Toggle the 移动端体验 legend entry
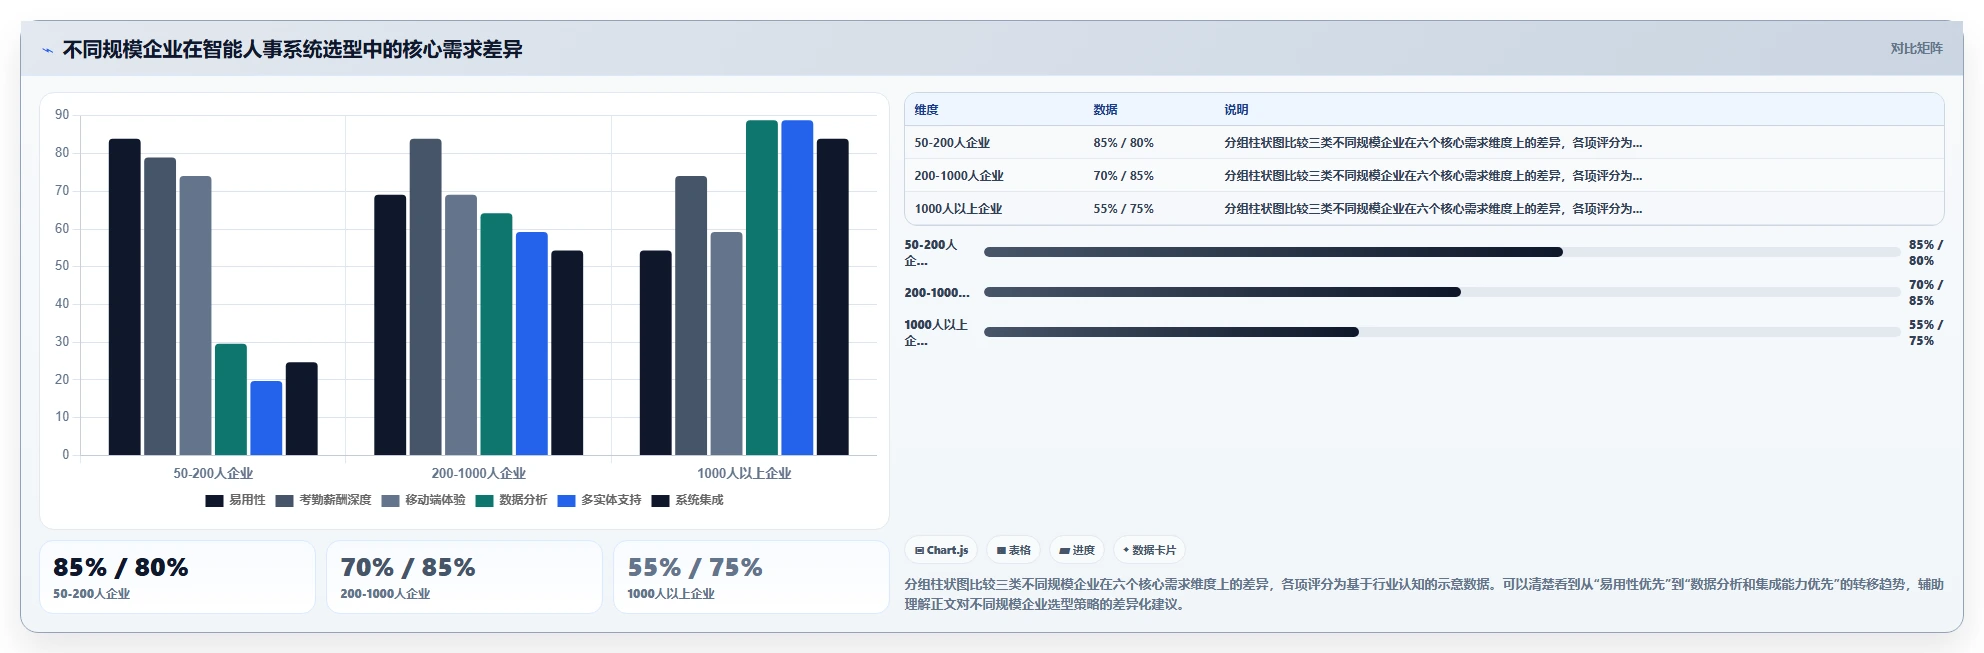 [x=423, y=501]
